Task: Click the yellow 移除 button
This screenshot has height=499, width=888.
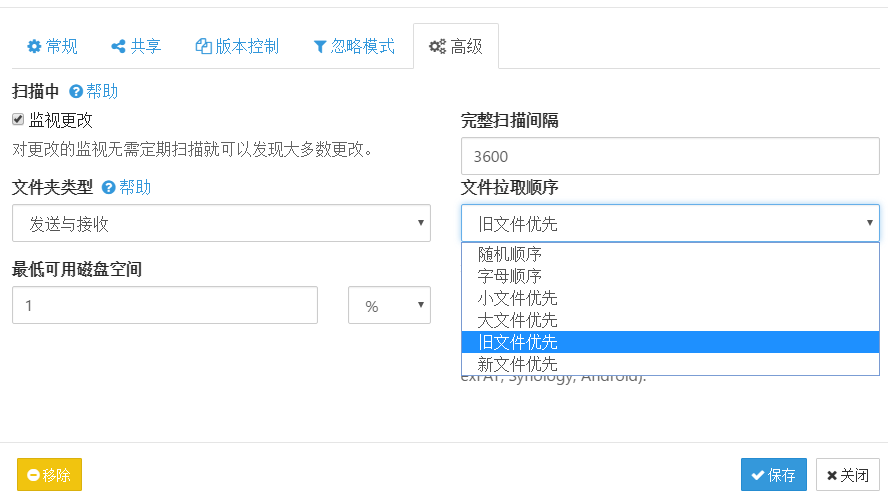Action: click(49, 475)
